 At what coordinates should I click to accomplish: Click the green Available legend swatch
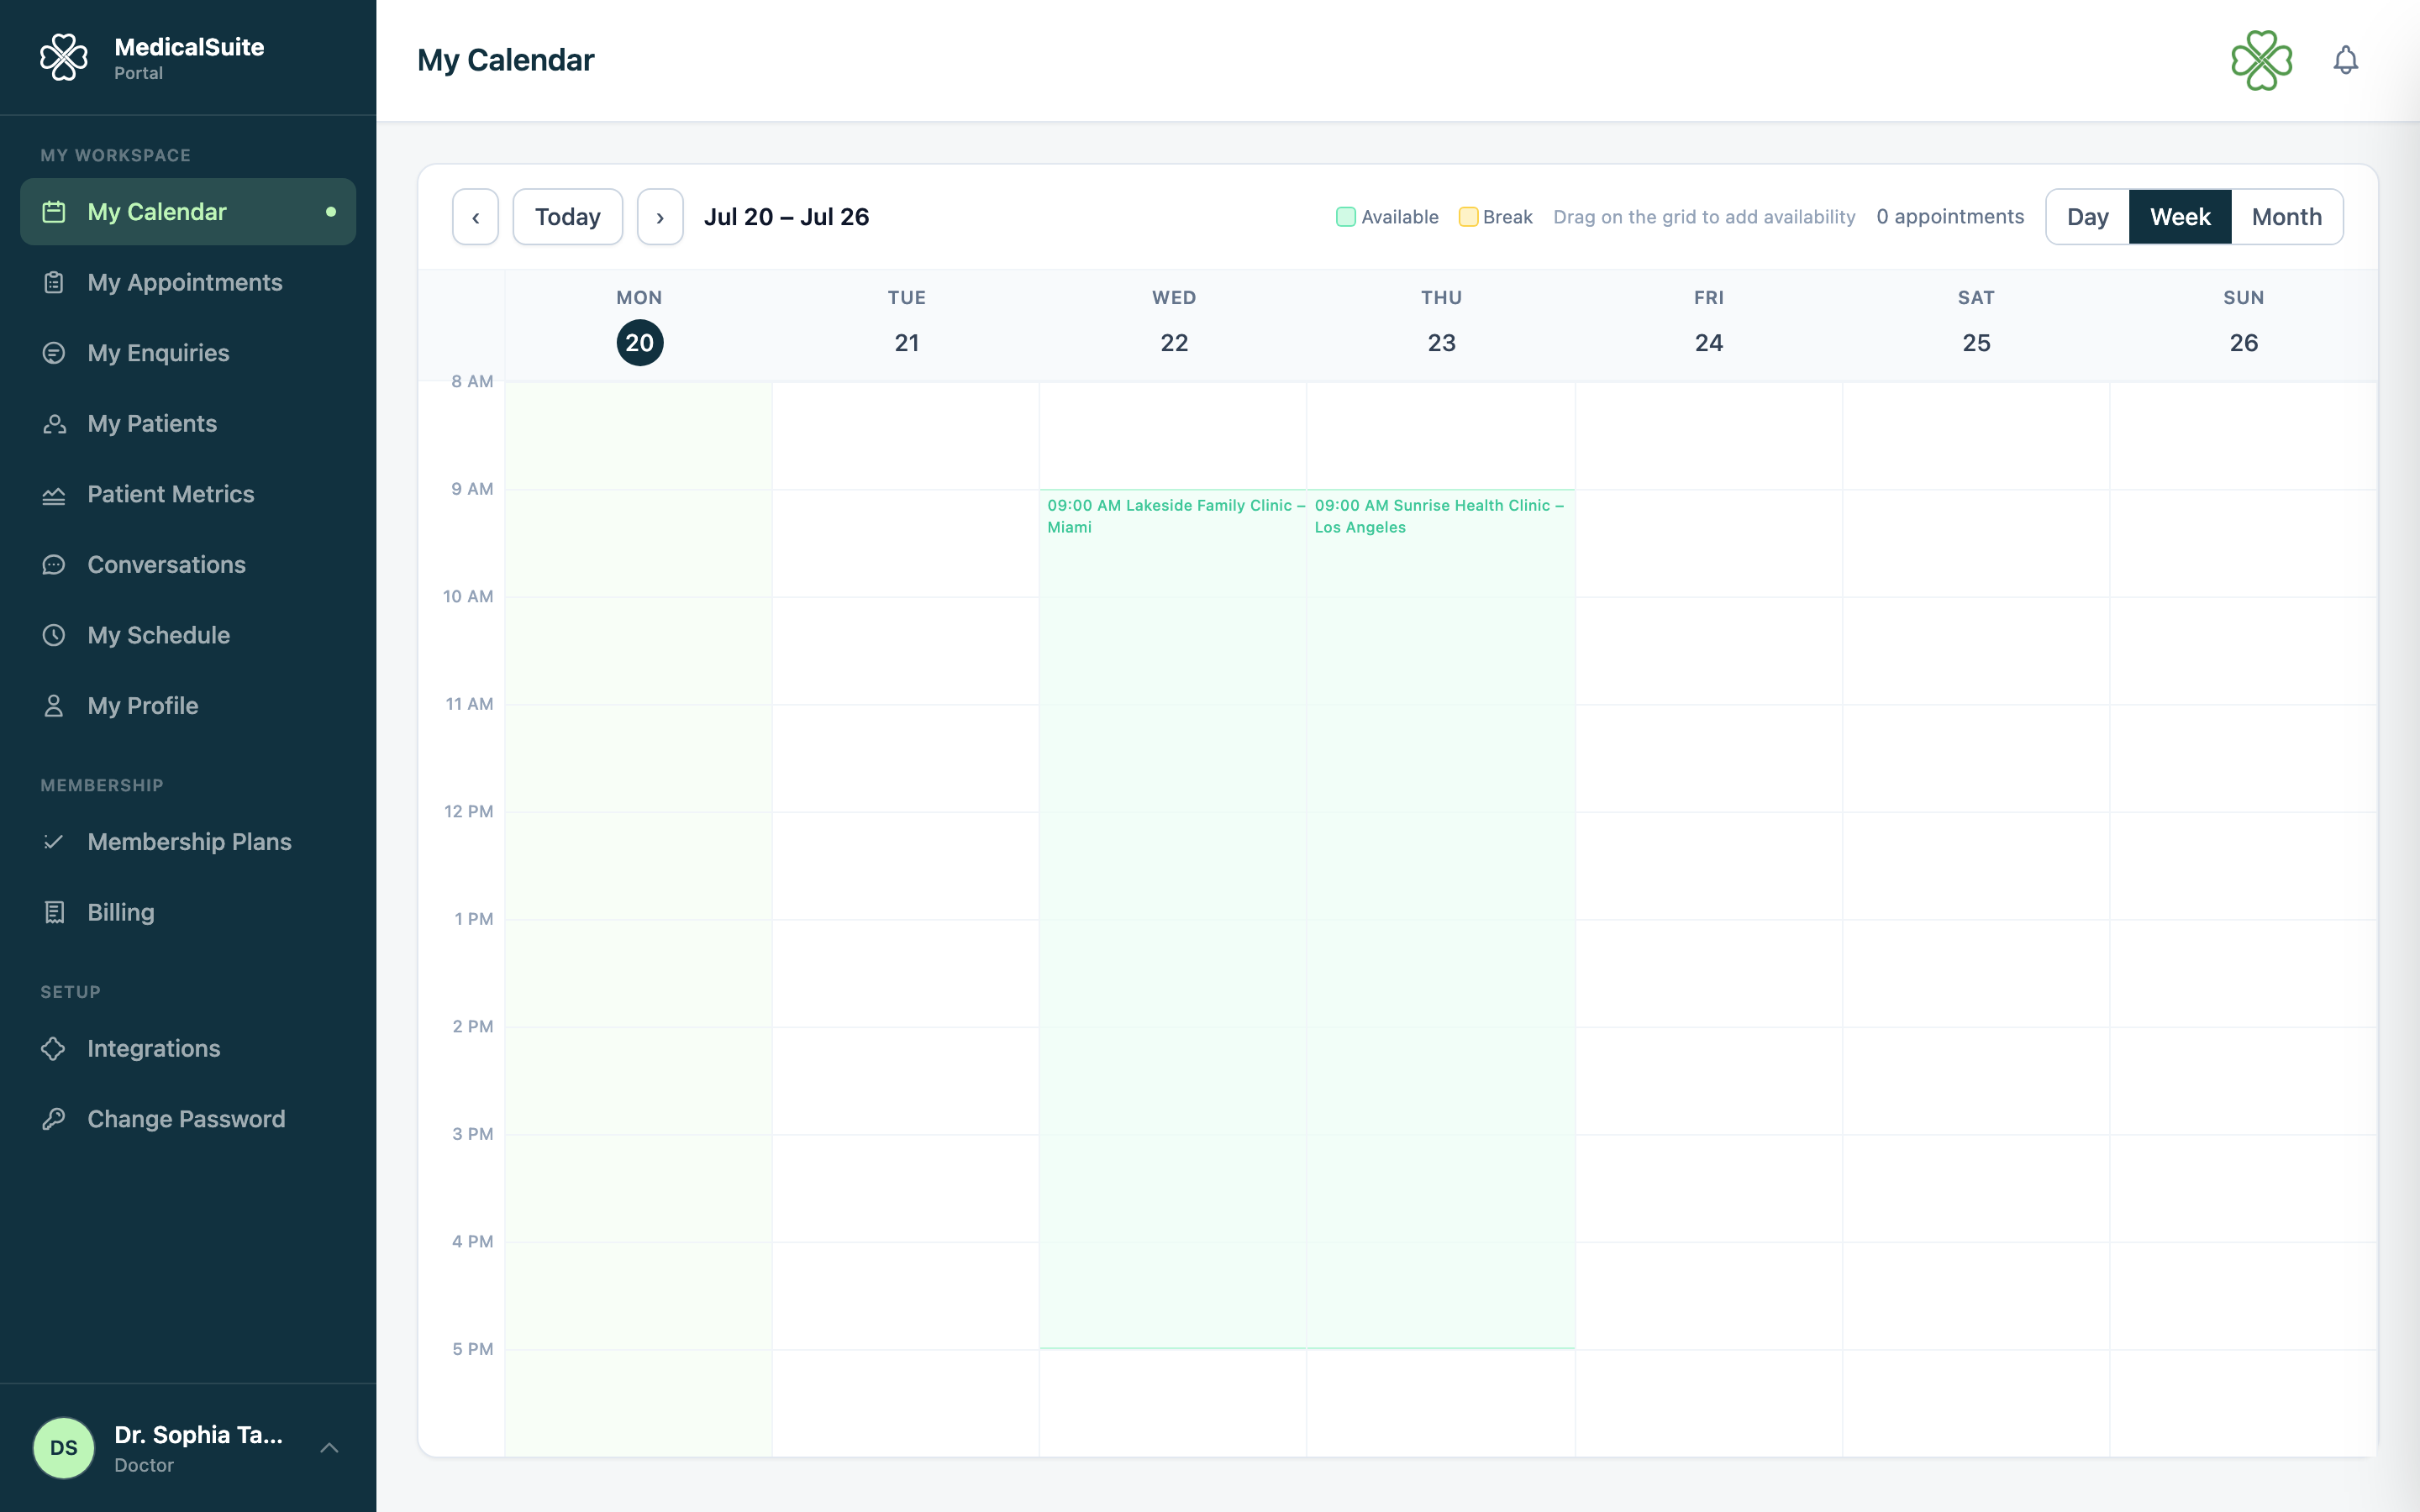point(1345,217)
